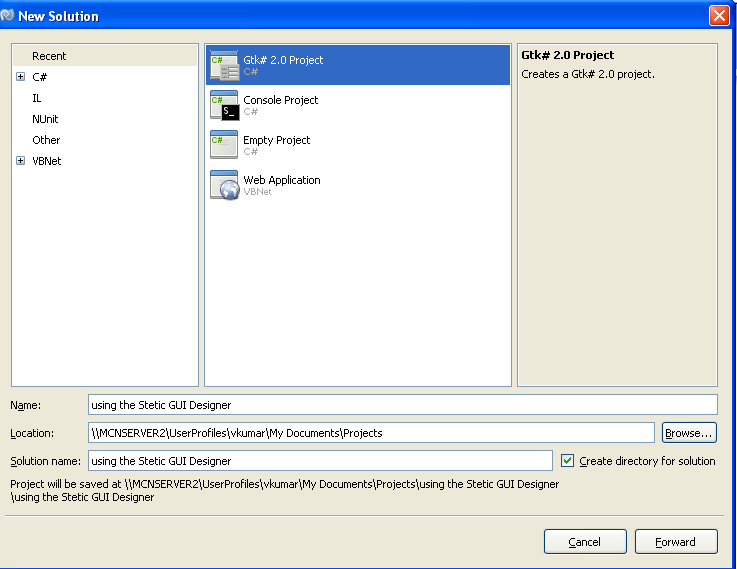The height and width of the screenshot is (569, 737).
Task: Click the 'Creates a Gtk# 2.0 project.' description
Action: (x=588, y=74)
